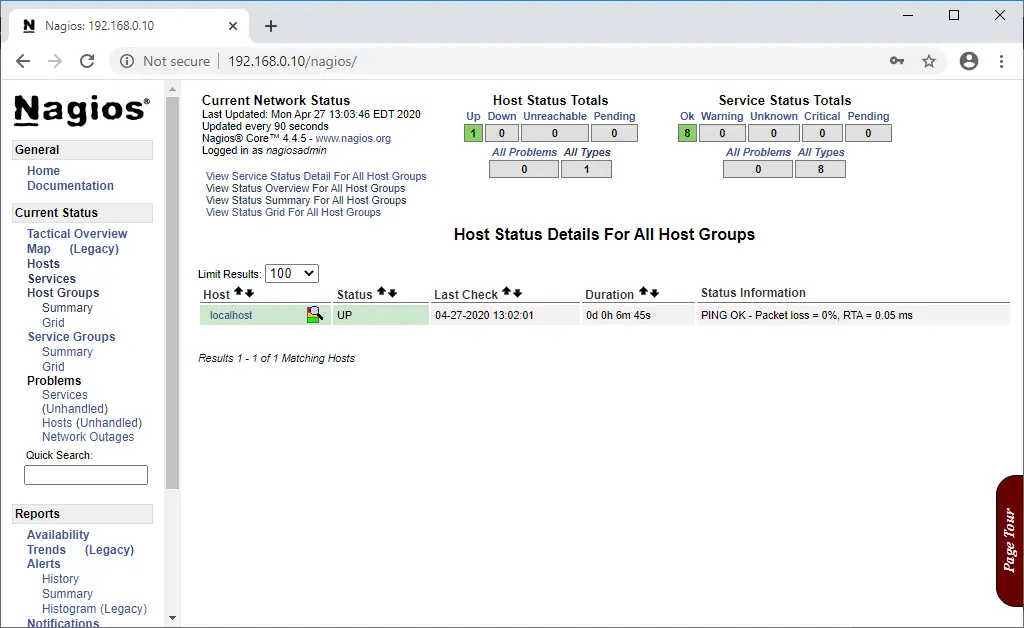The image size is (1024, 628).
Task: Close the Nagios: 192.168.0.10 tab
Action: tap(233, 26)
